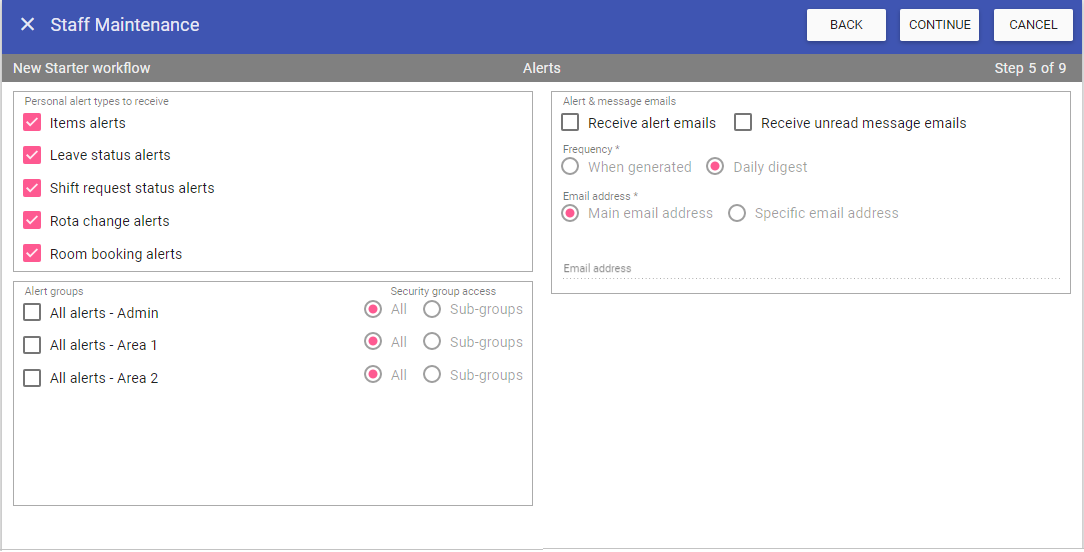Uncheck the Items alerts checkbox
Screen dimensions: 1084x552
pos(32,123)
